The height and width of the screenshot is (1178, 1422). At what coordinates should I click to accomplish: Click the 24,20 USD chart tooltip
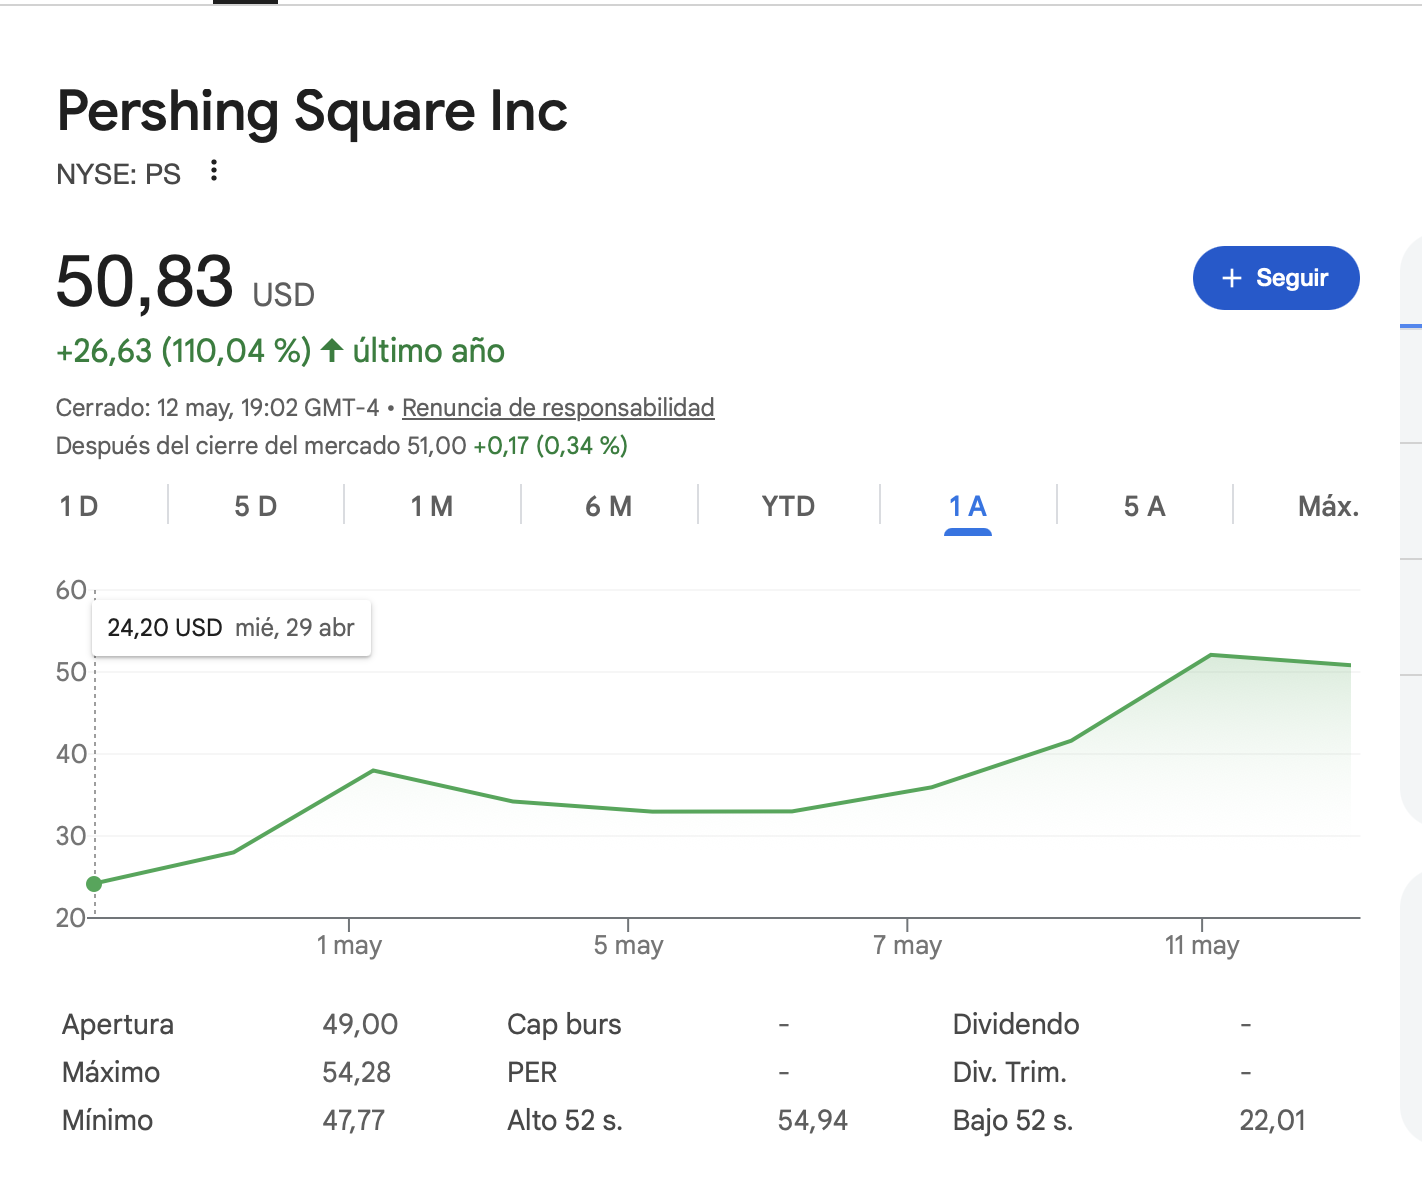click(231, 628)
